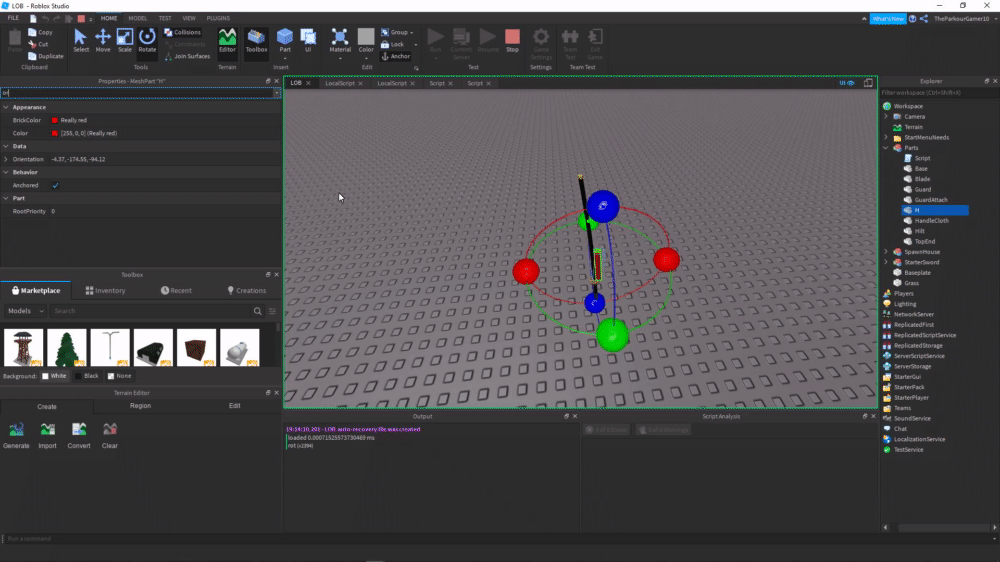
Task: Switch to the PLUGINS ribbon tab
Action: (x=218, y=18)
